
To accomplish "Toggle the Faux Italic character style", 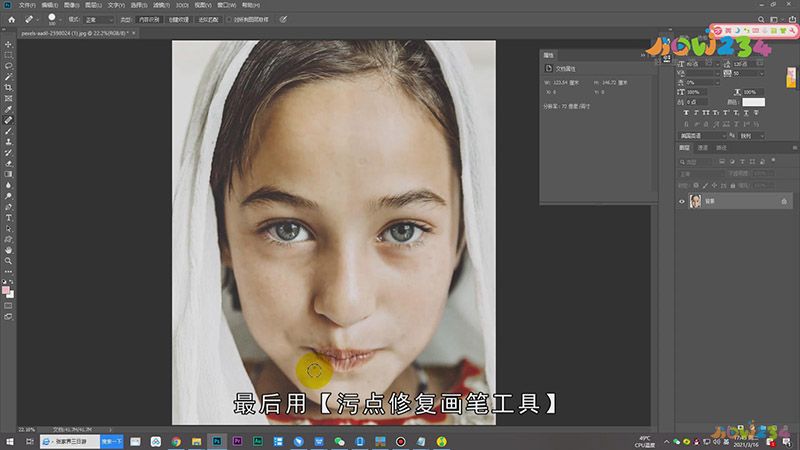I will tap(696, 113).
